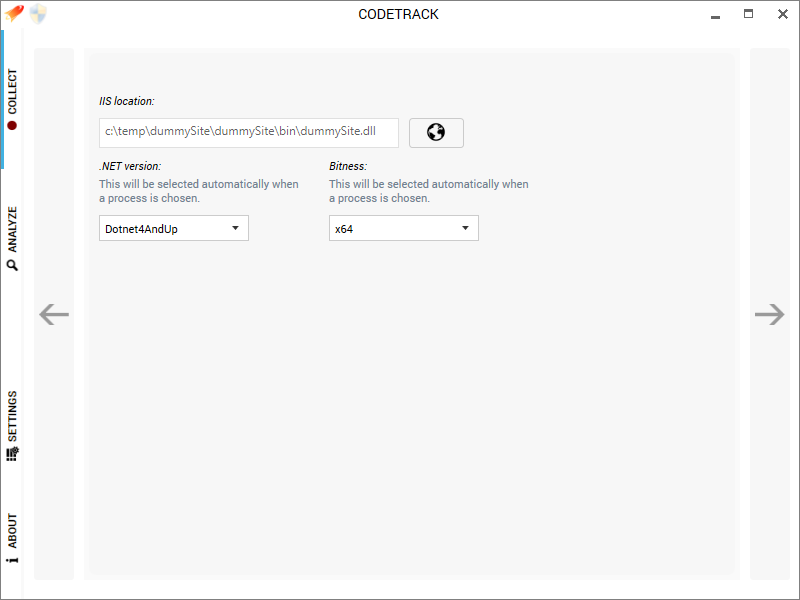The height and width of the screenshot is (600, 800).
Task: Click into the IIS location path field
Action: click(249, 133)
